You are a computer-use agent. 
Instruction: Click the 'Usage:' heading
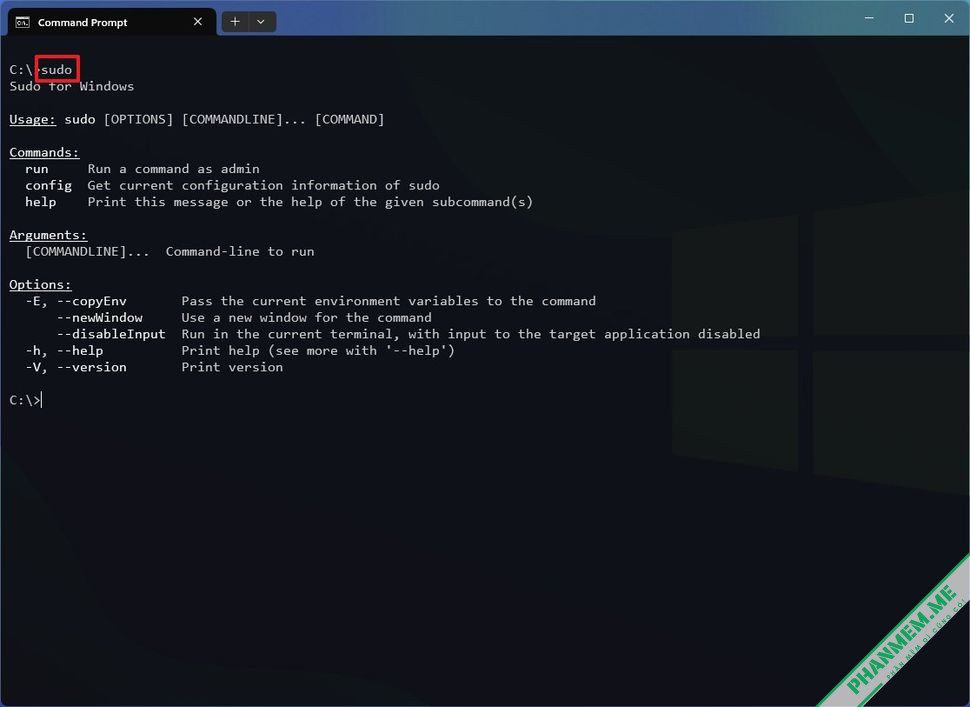pos(32,119)
